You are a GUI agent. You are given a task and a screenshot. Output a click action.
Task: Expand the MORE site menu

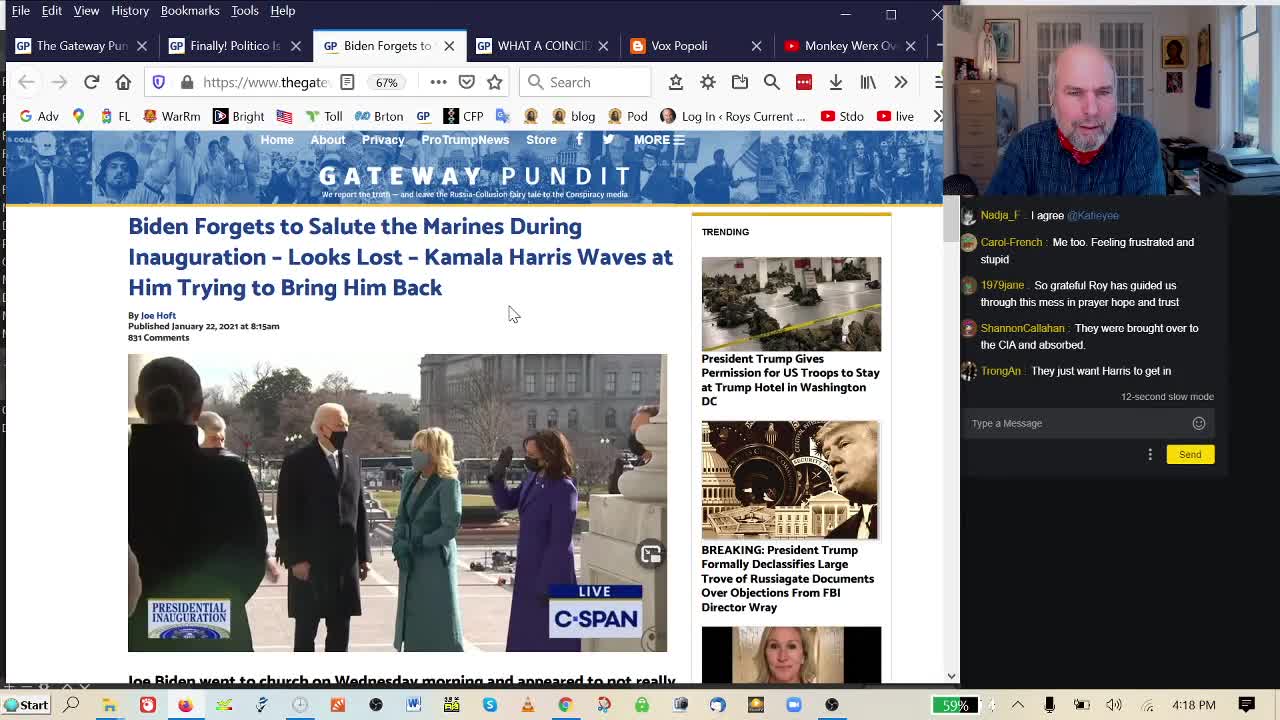[659, 140]
